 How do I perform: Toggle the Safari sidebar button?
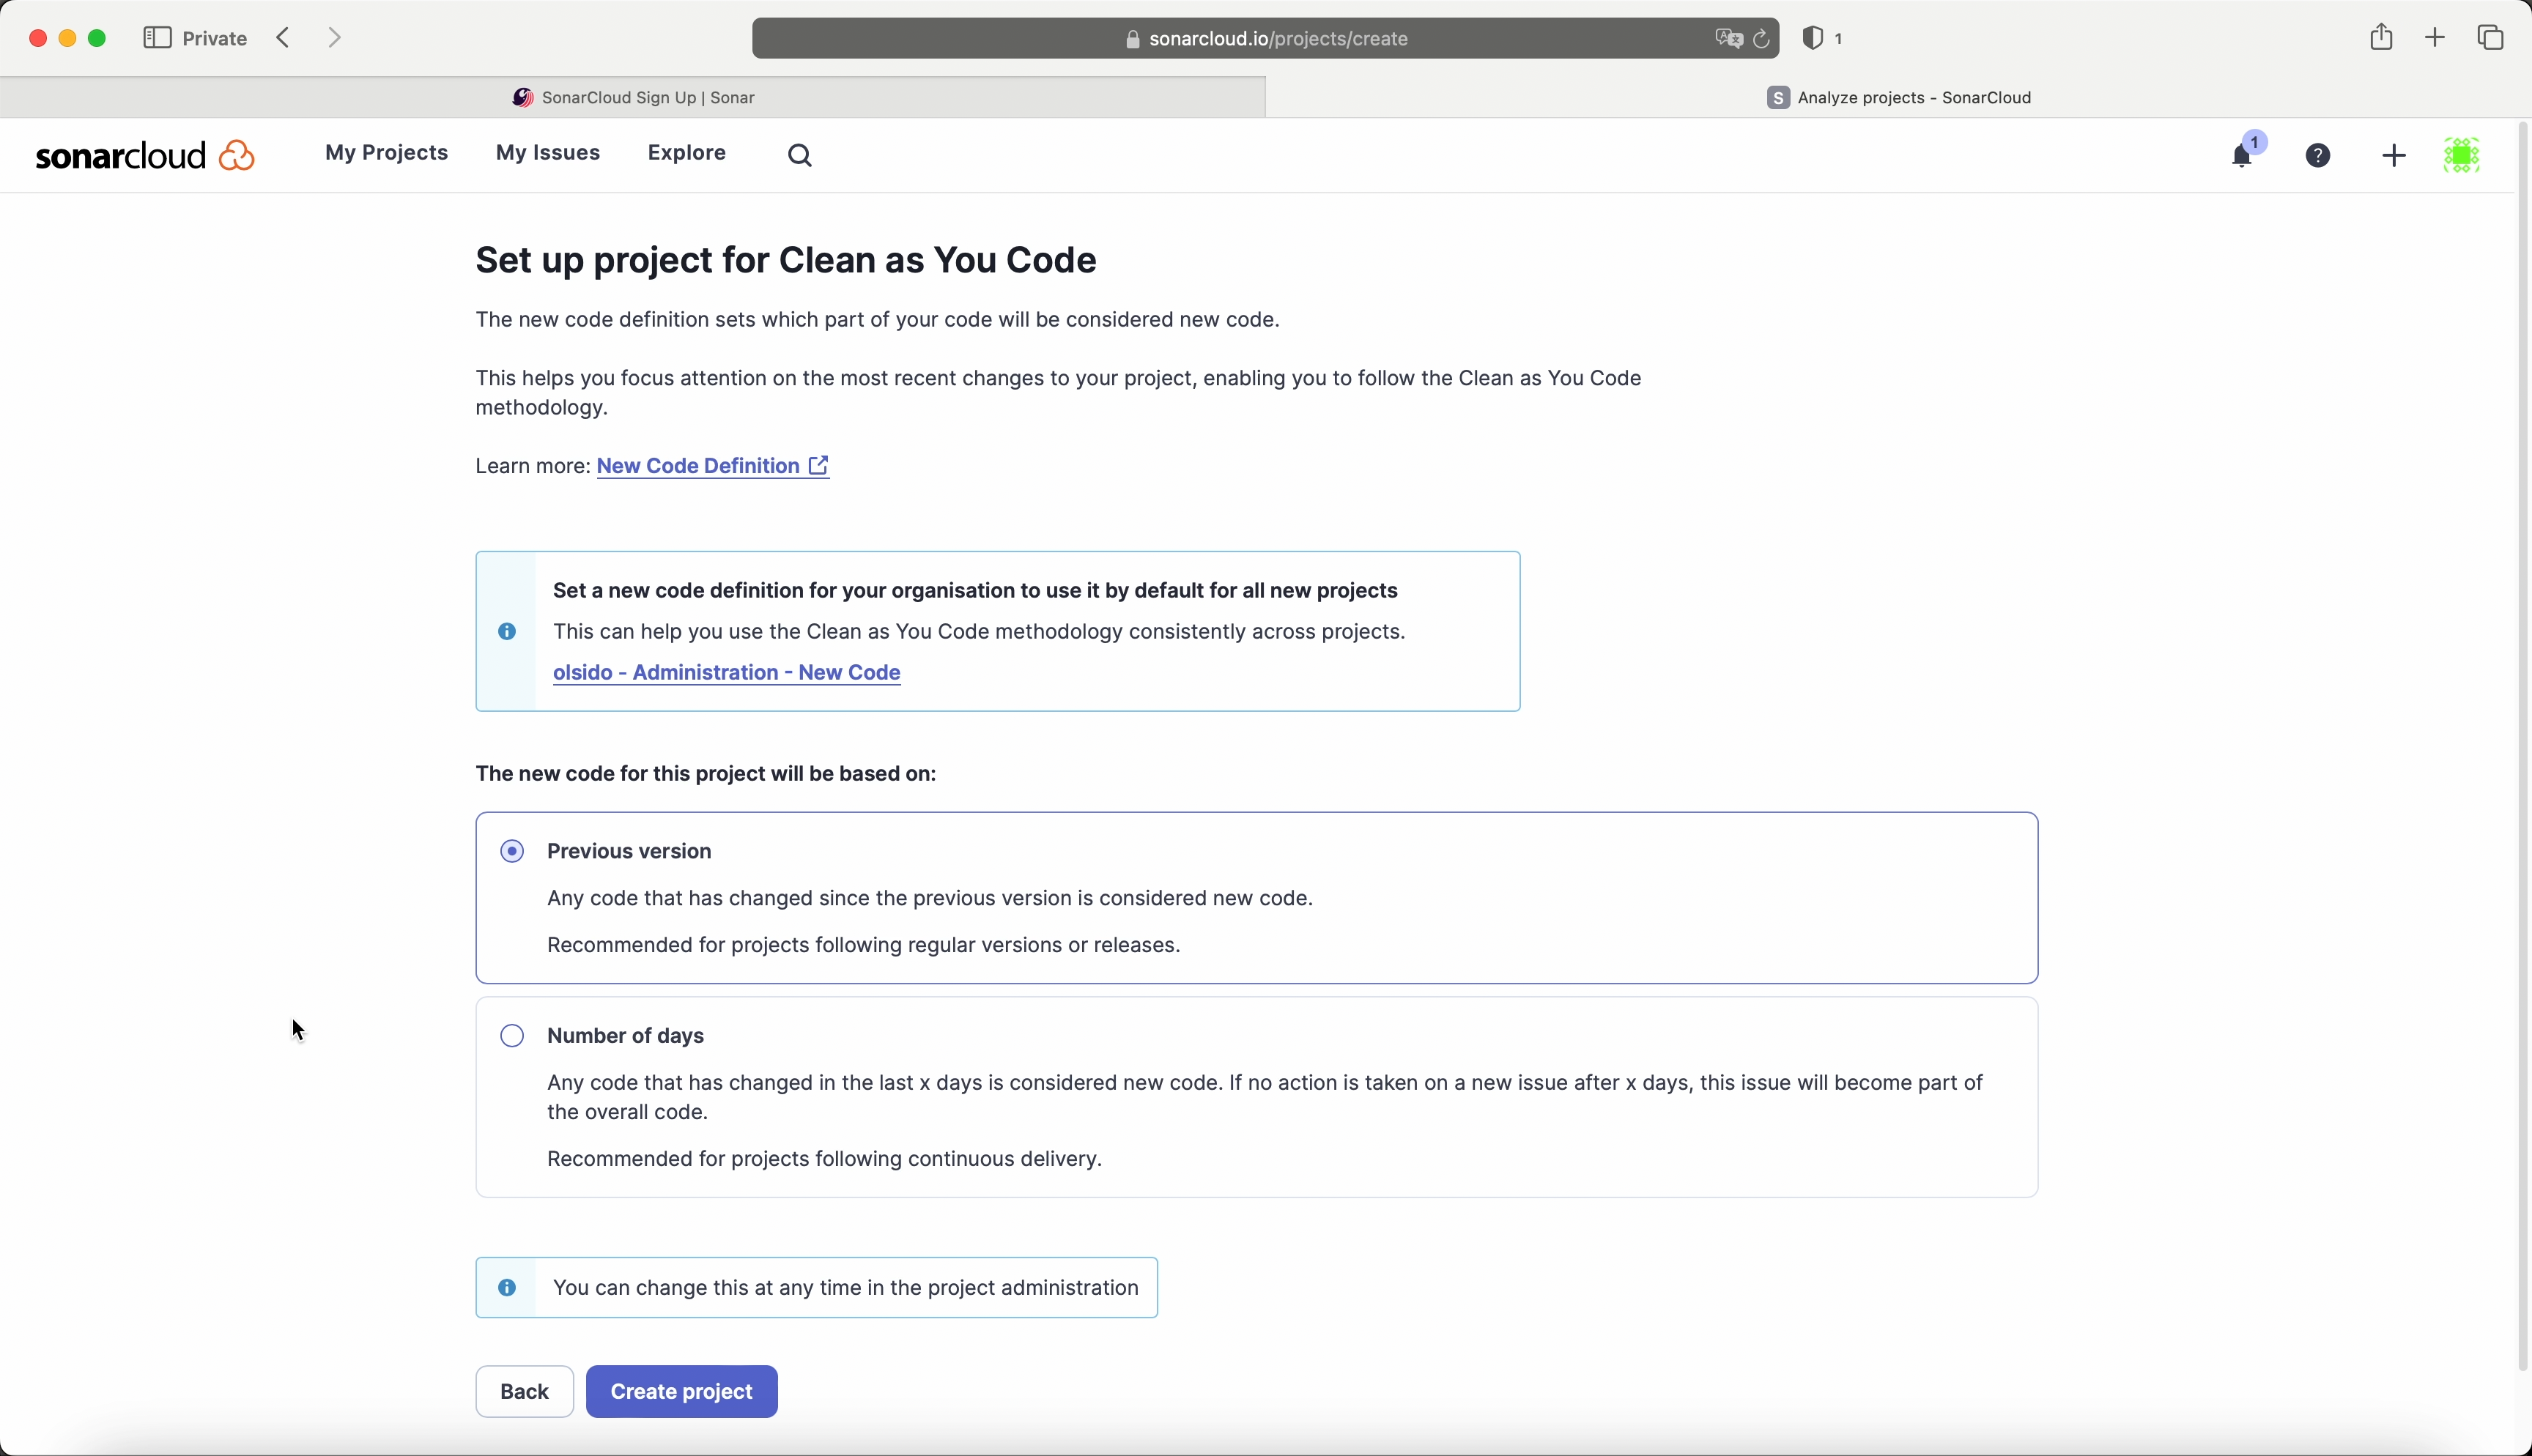157,38
